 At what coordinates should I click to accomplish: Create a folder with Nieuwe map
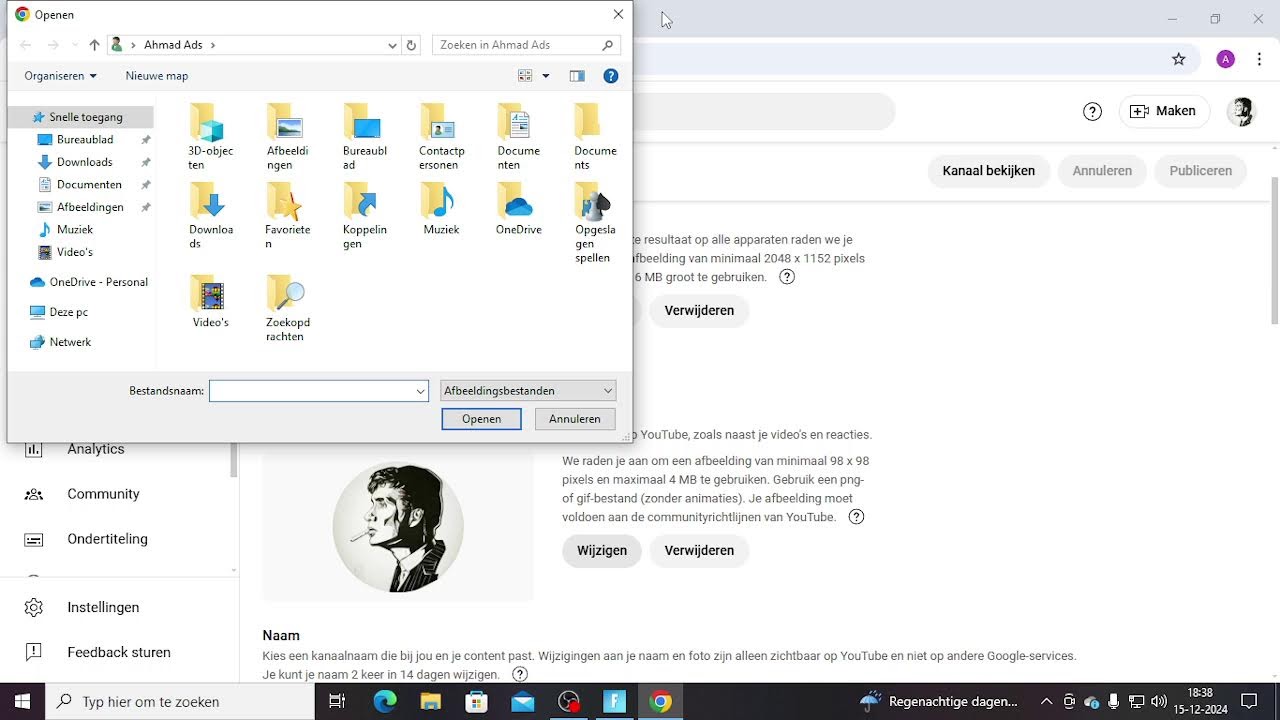coord(157,76)
